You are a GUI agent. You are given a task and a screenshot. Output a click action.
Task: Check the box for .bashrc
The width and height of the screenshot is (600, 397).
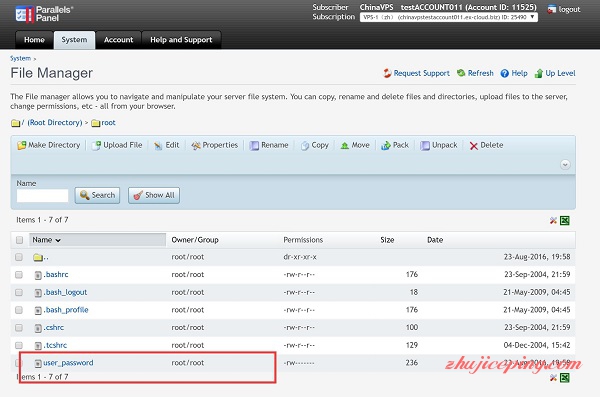[19, 274]
